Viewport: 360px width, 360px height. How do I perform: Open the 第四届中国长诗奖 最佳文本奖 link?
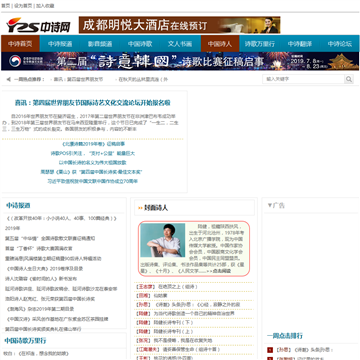click(x=91, y=172)
